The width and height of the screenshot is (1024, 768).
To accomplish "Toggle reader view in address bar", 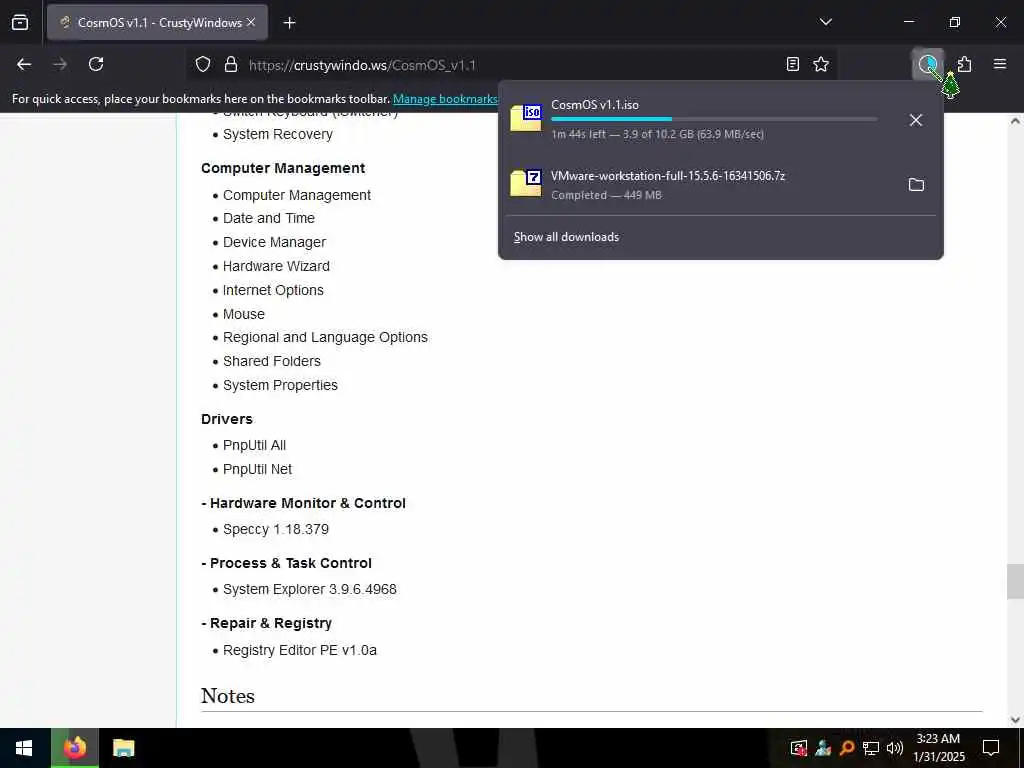I will 792,64.
